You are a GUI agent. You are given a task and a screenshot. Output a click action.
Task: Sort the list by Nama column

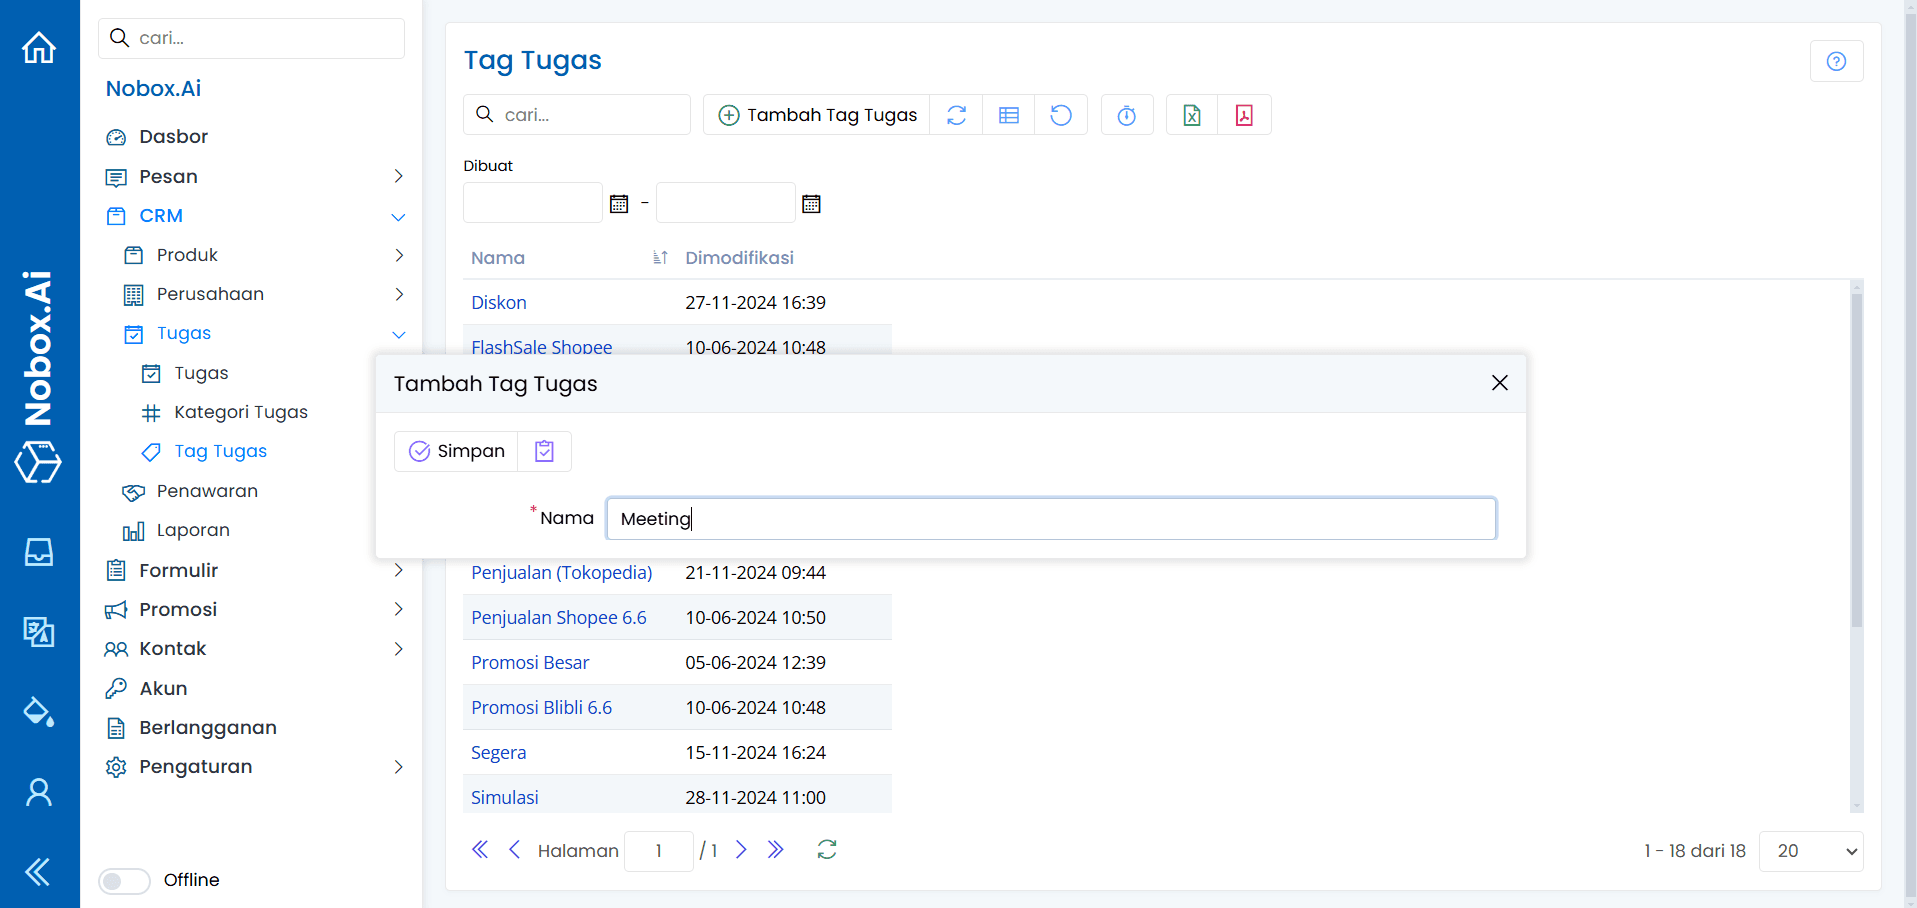tap(660, 258)
